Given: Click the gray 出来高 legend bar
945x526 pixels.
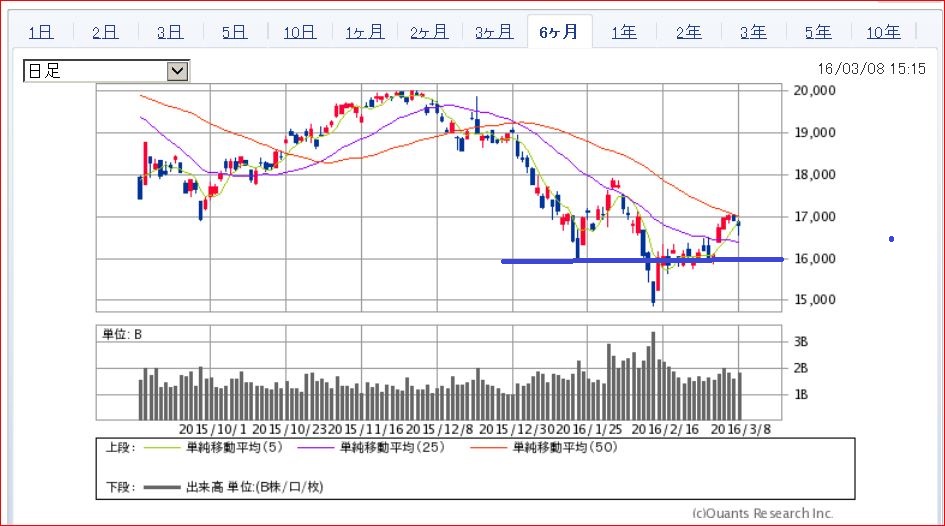Looking at the screenshot, I should (161, 487).
